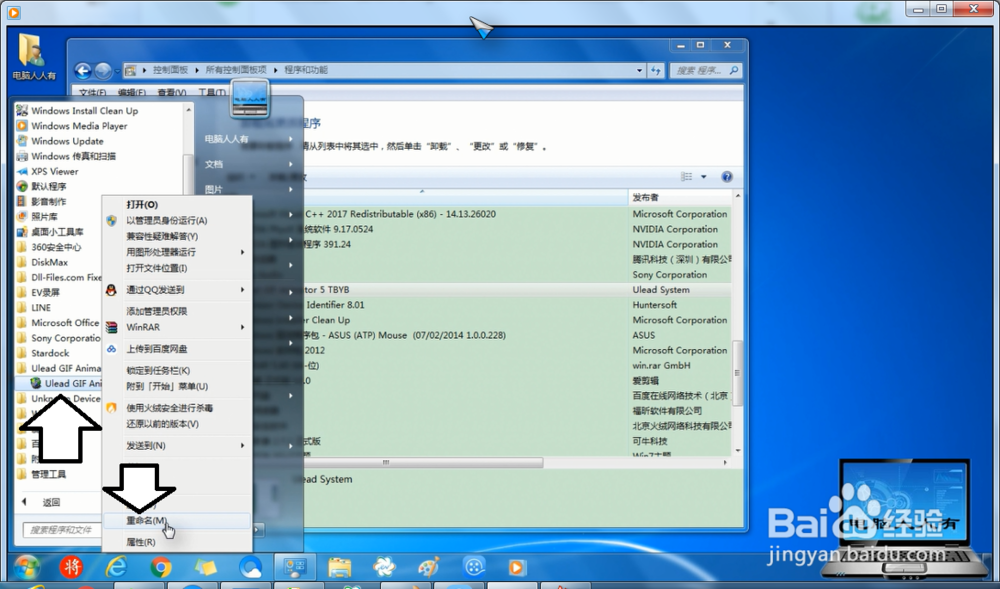Open the red 将 icon on the taskbar

pyautogui.click(x=71, y=567)
